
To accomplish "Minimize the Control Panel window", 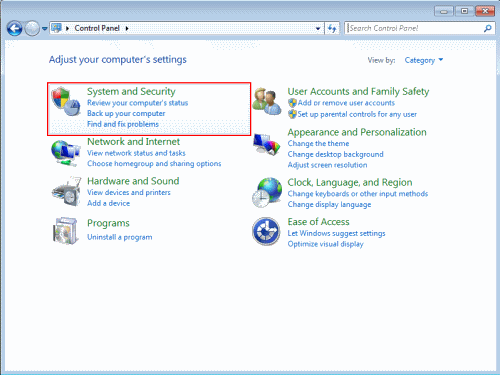I will [x=444, y=11].
